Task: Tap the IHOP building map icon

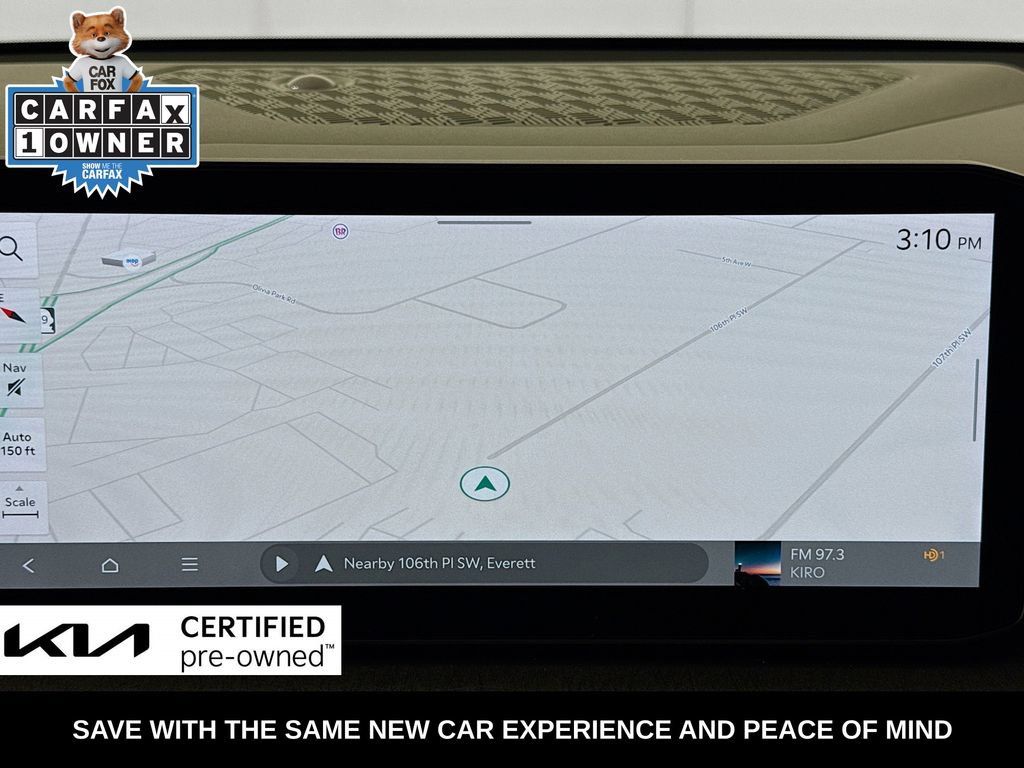Action: coord(129,259)
